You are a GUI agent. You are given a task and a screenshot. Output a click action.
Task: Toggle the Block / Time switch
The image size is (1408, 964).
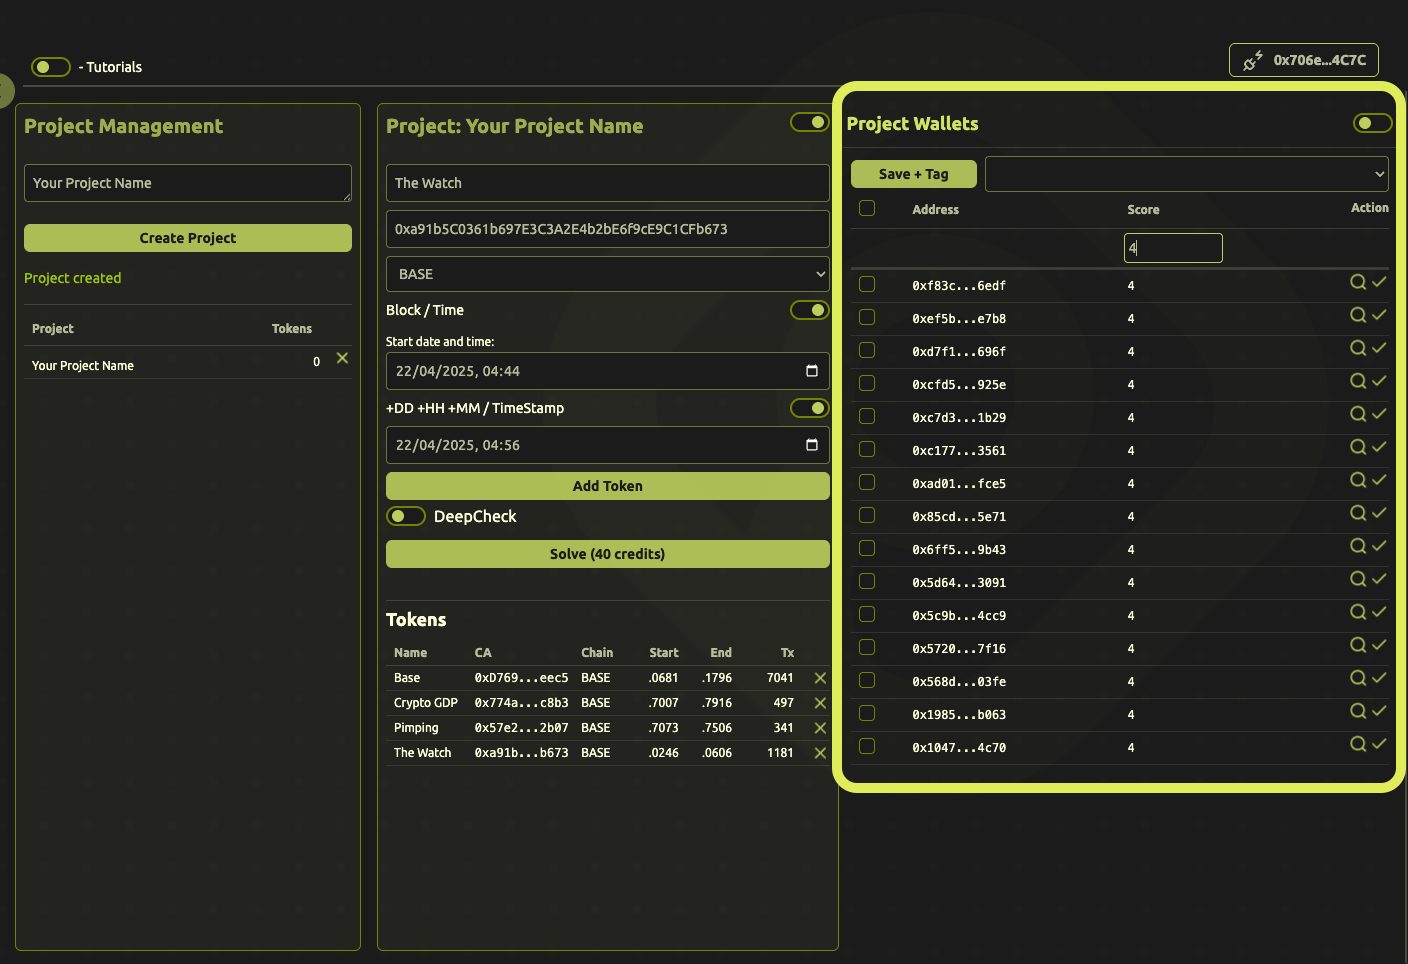coord(809,310)
